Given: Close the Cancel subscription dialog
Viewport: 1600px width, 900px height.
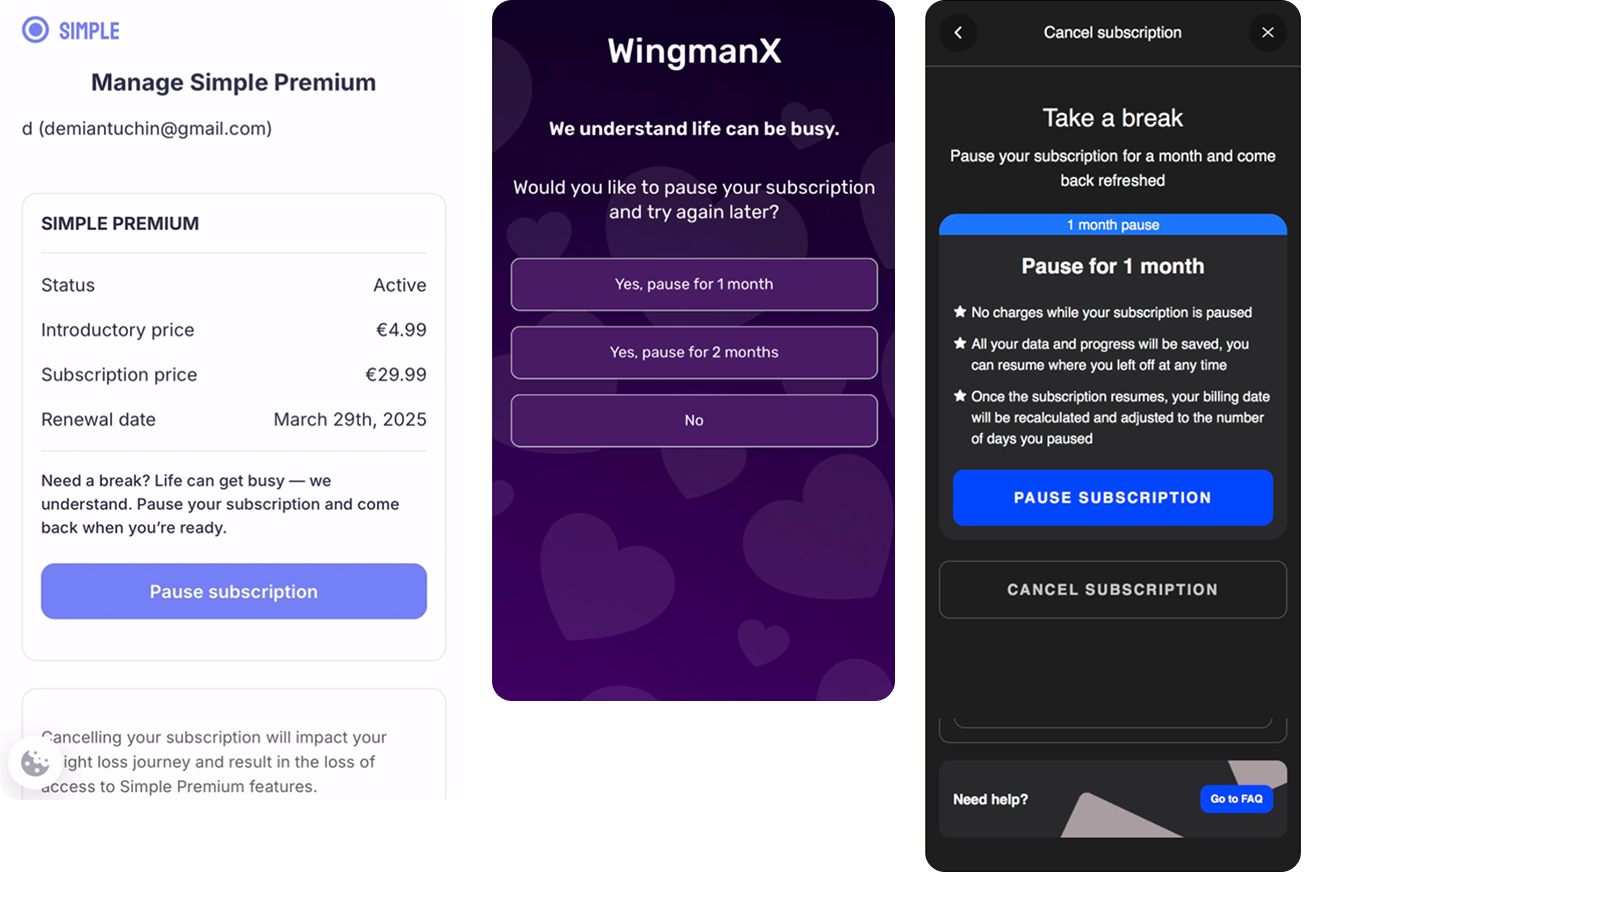Looking at the screenshot, I should point(1267,33).
